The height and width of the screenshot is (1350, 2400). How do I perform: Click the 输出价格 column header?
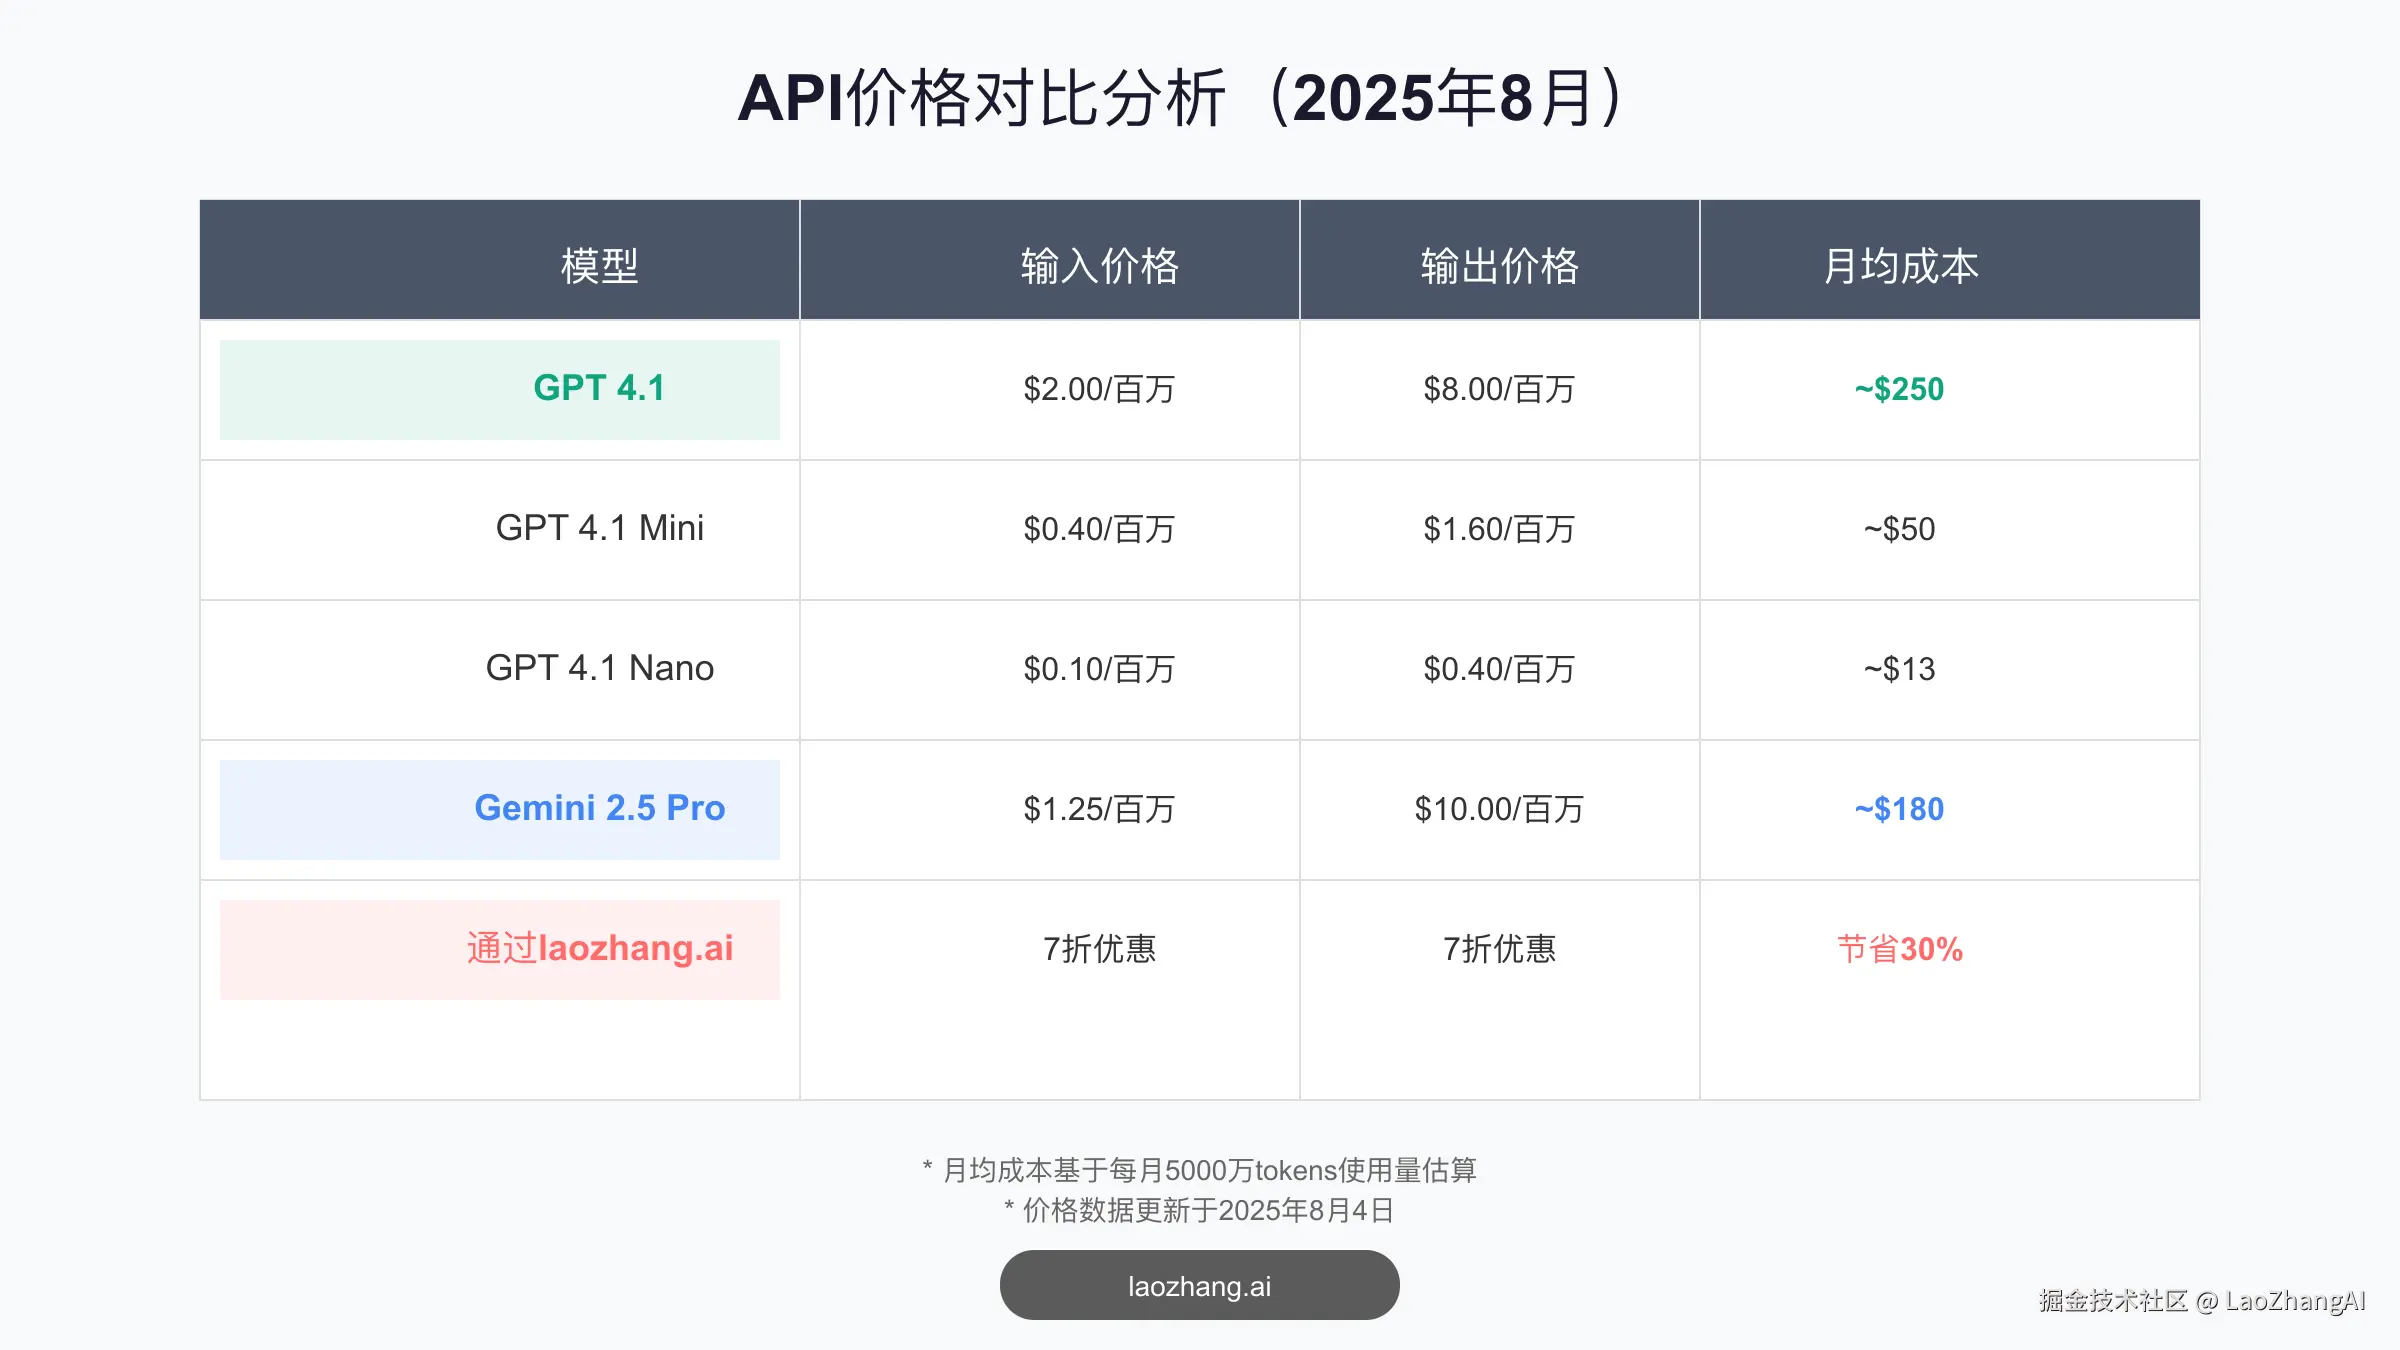1498,267
